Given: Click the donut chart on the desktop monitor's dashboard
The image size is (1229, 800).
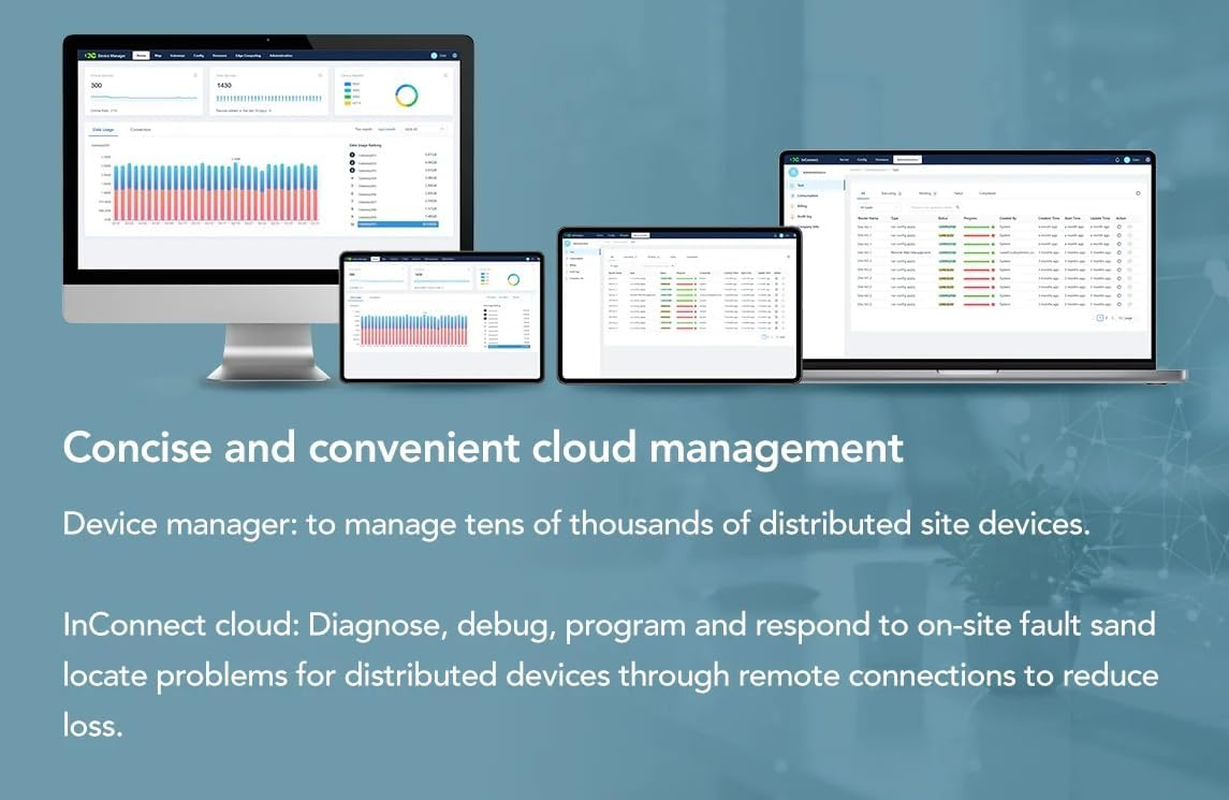Looking at the screenshot, I should tap(406, 95).
